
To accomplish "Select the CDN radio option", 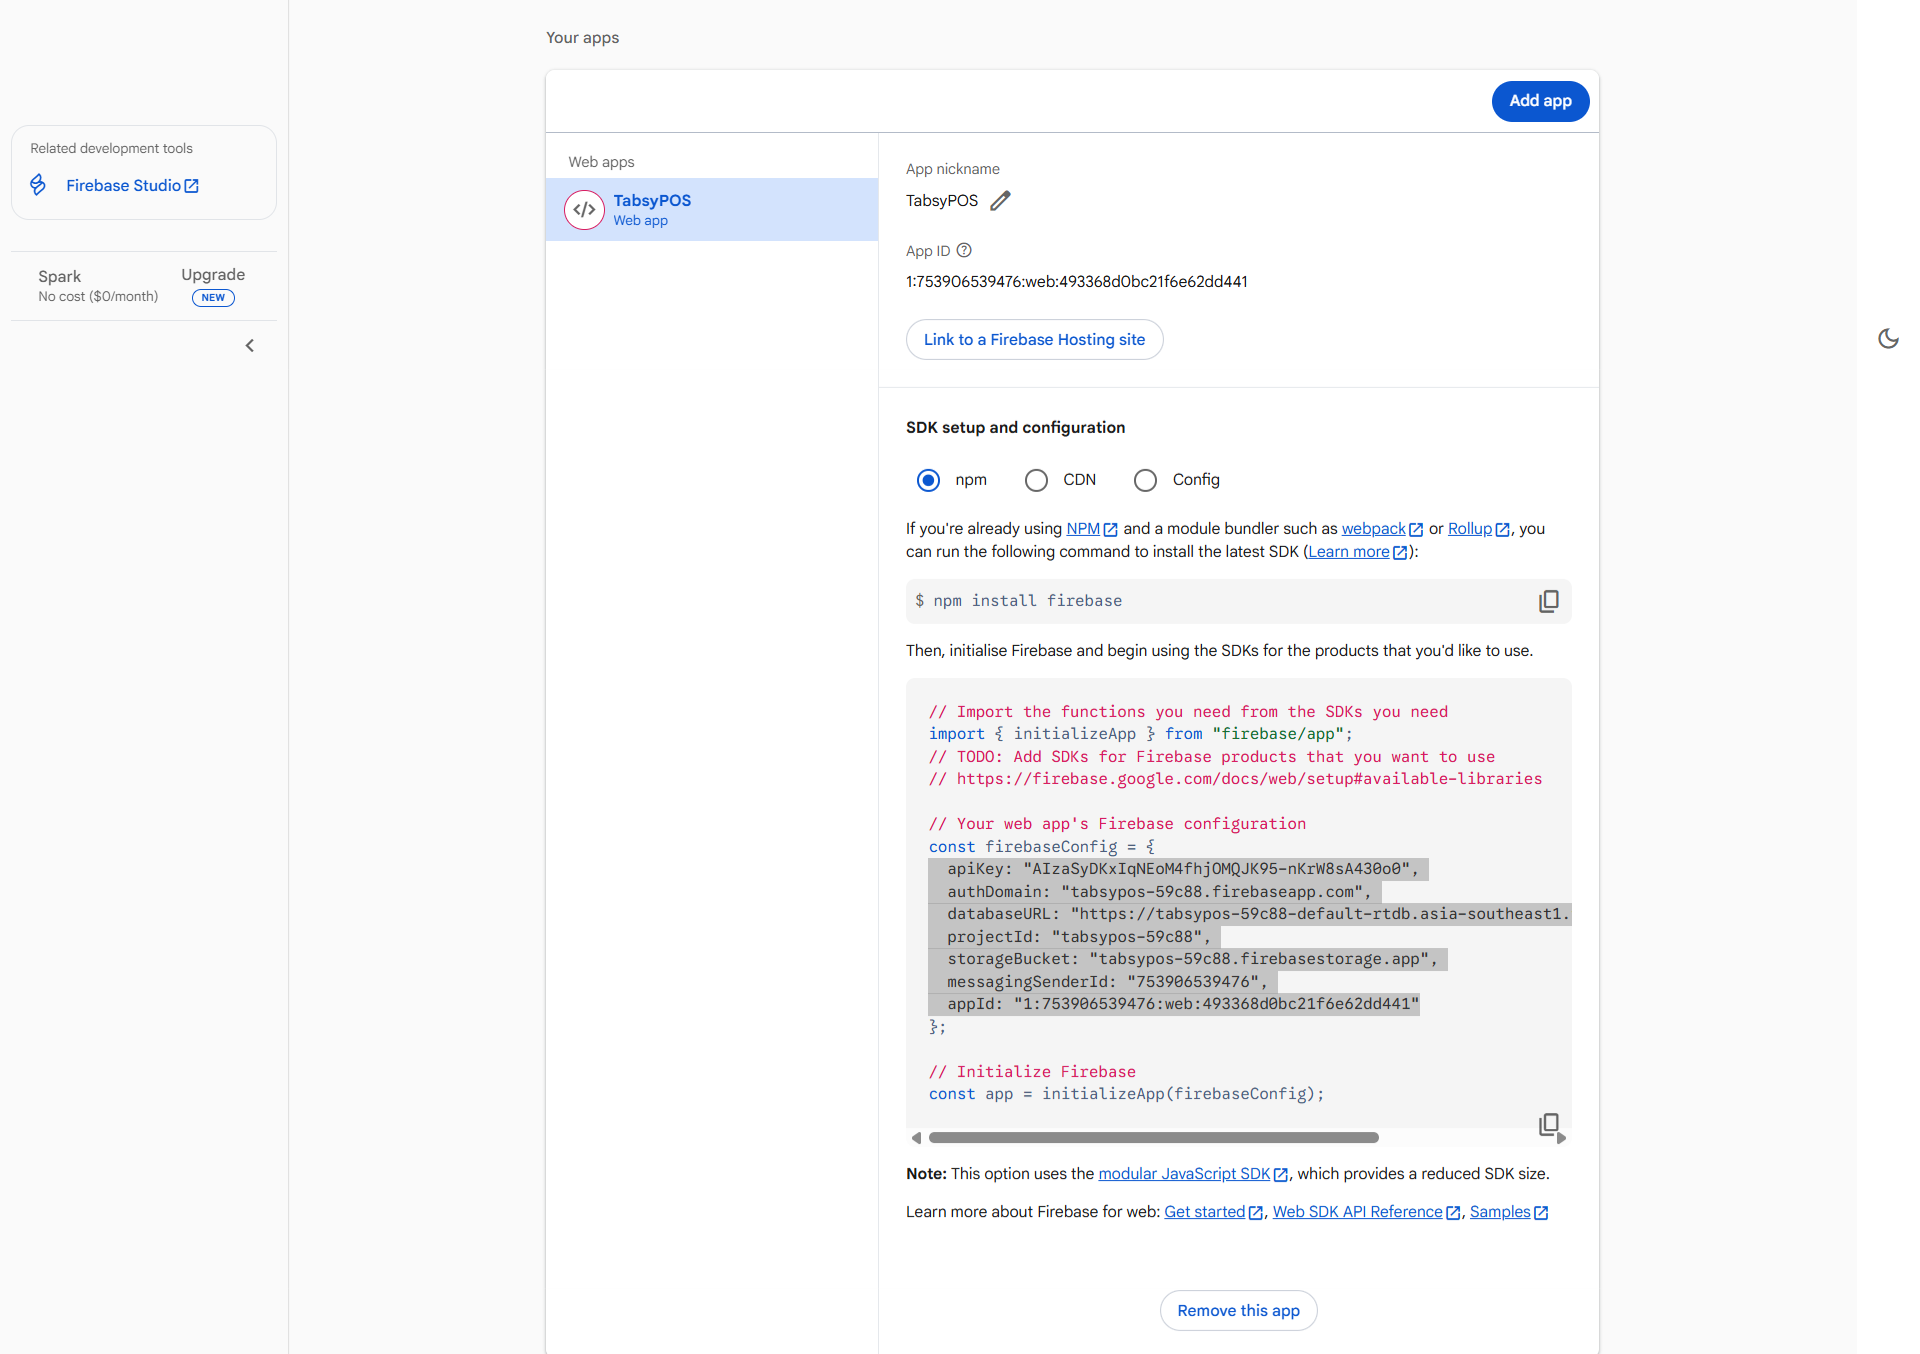I will pyautogui.click(x=1036, y=480).
